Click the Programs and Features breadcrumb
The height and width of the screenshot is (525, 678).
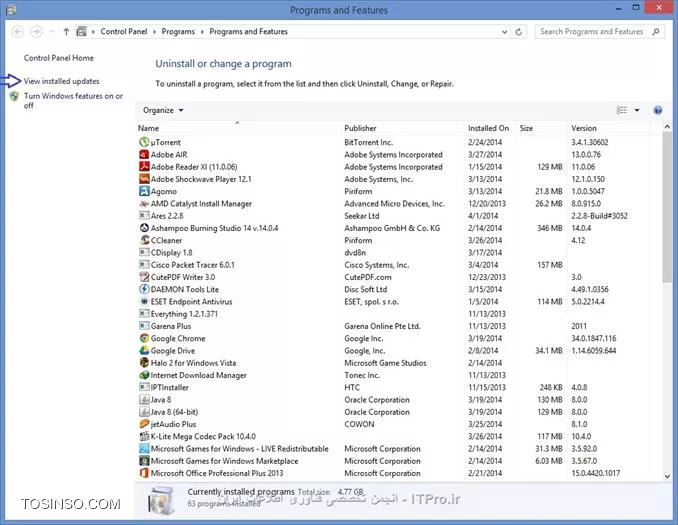click(x=249, y=32)
